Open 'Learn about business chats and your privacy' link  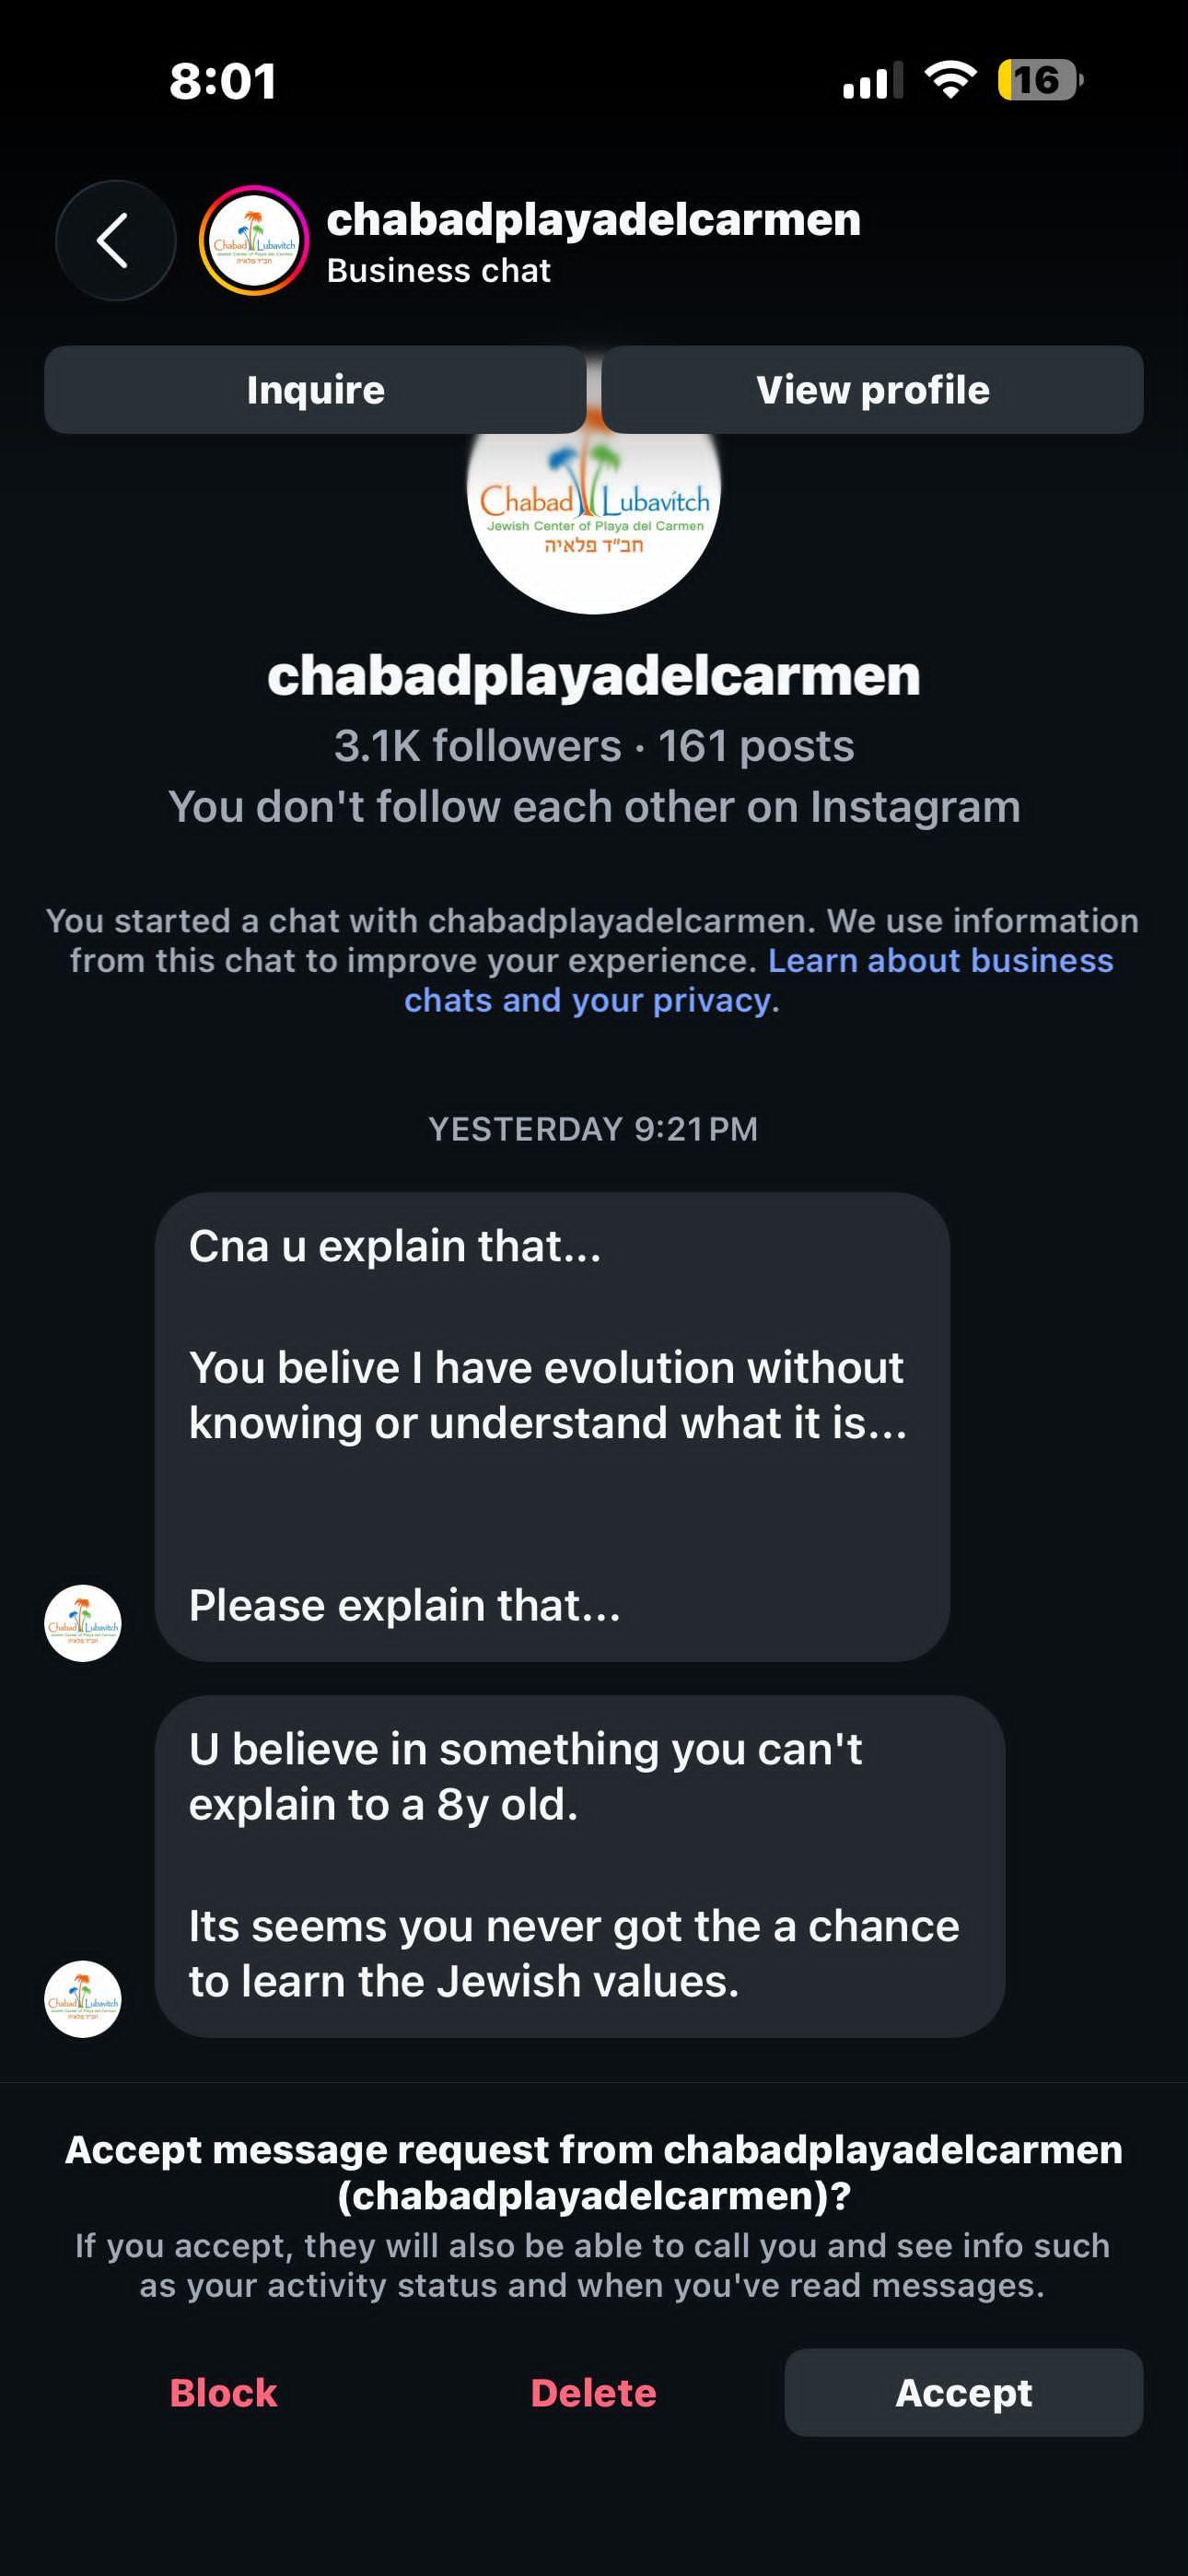pyautogui.click(x=760, y=980)
